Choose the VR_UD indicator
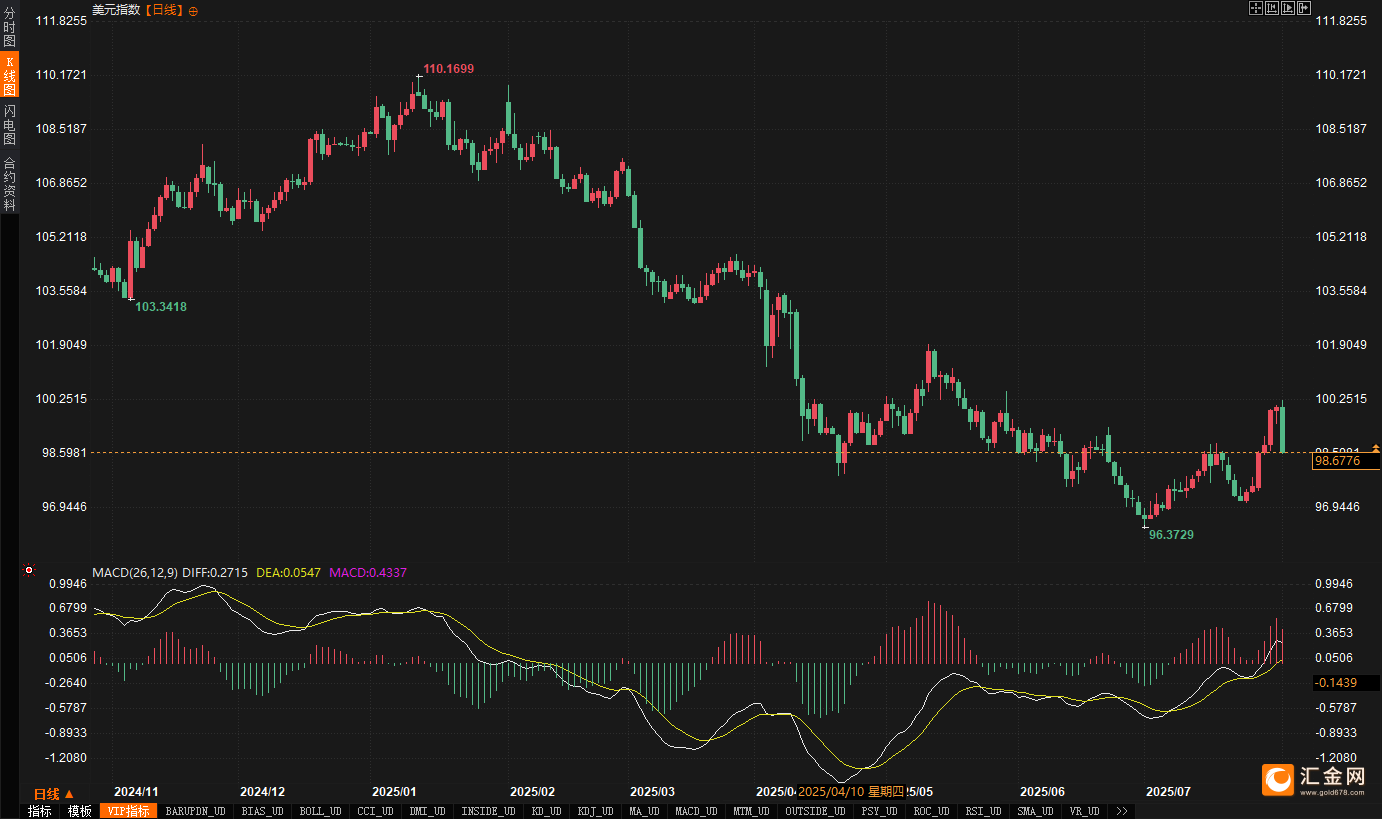Image resolution: width=1382 pixels, height=819 pixels. (x=1084, y=811)
